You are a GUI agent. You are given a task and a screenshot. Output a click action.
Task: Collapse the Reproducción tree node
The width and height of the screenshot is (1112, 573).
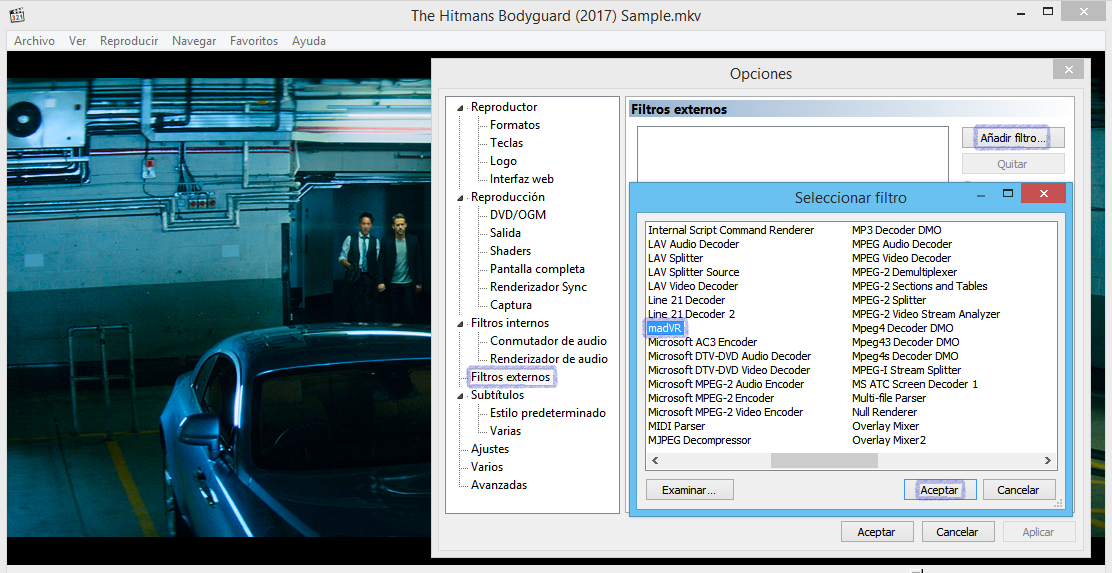tap(461, 198)
